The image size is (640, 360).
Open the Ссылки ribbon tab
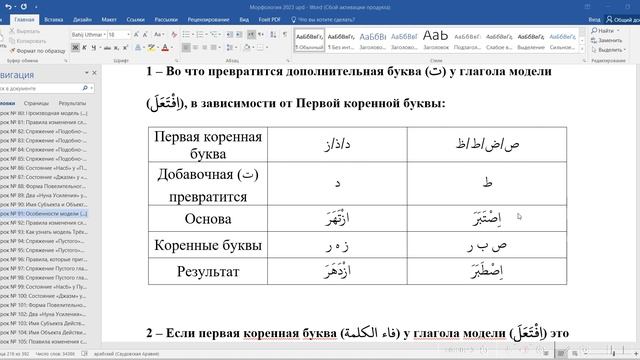[135, 19]
